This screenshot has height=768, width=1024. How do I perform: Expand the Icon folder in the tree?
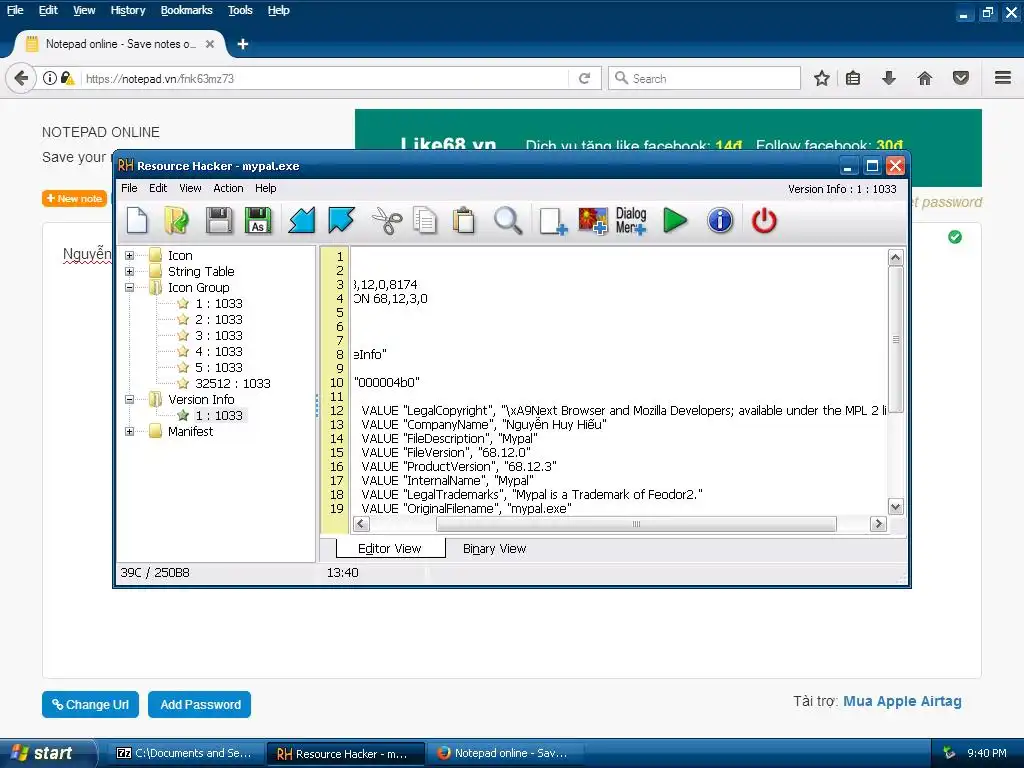click(x=129, y=255)
